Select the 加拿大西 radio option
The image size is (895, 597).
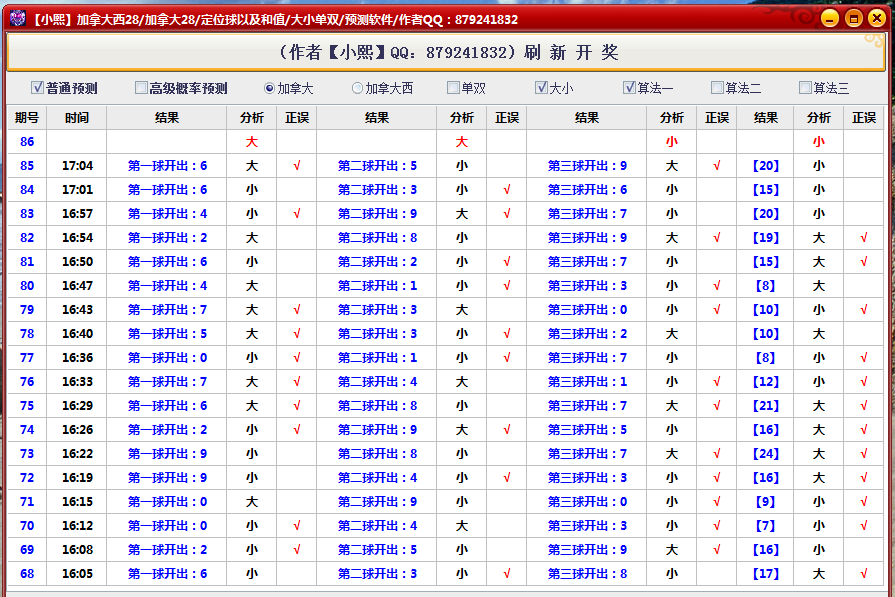click(x=358, y=88)
